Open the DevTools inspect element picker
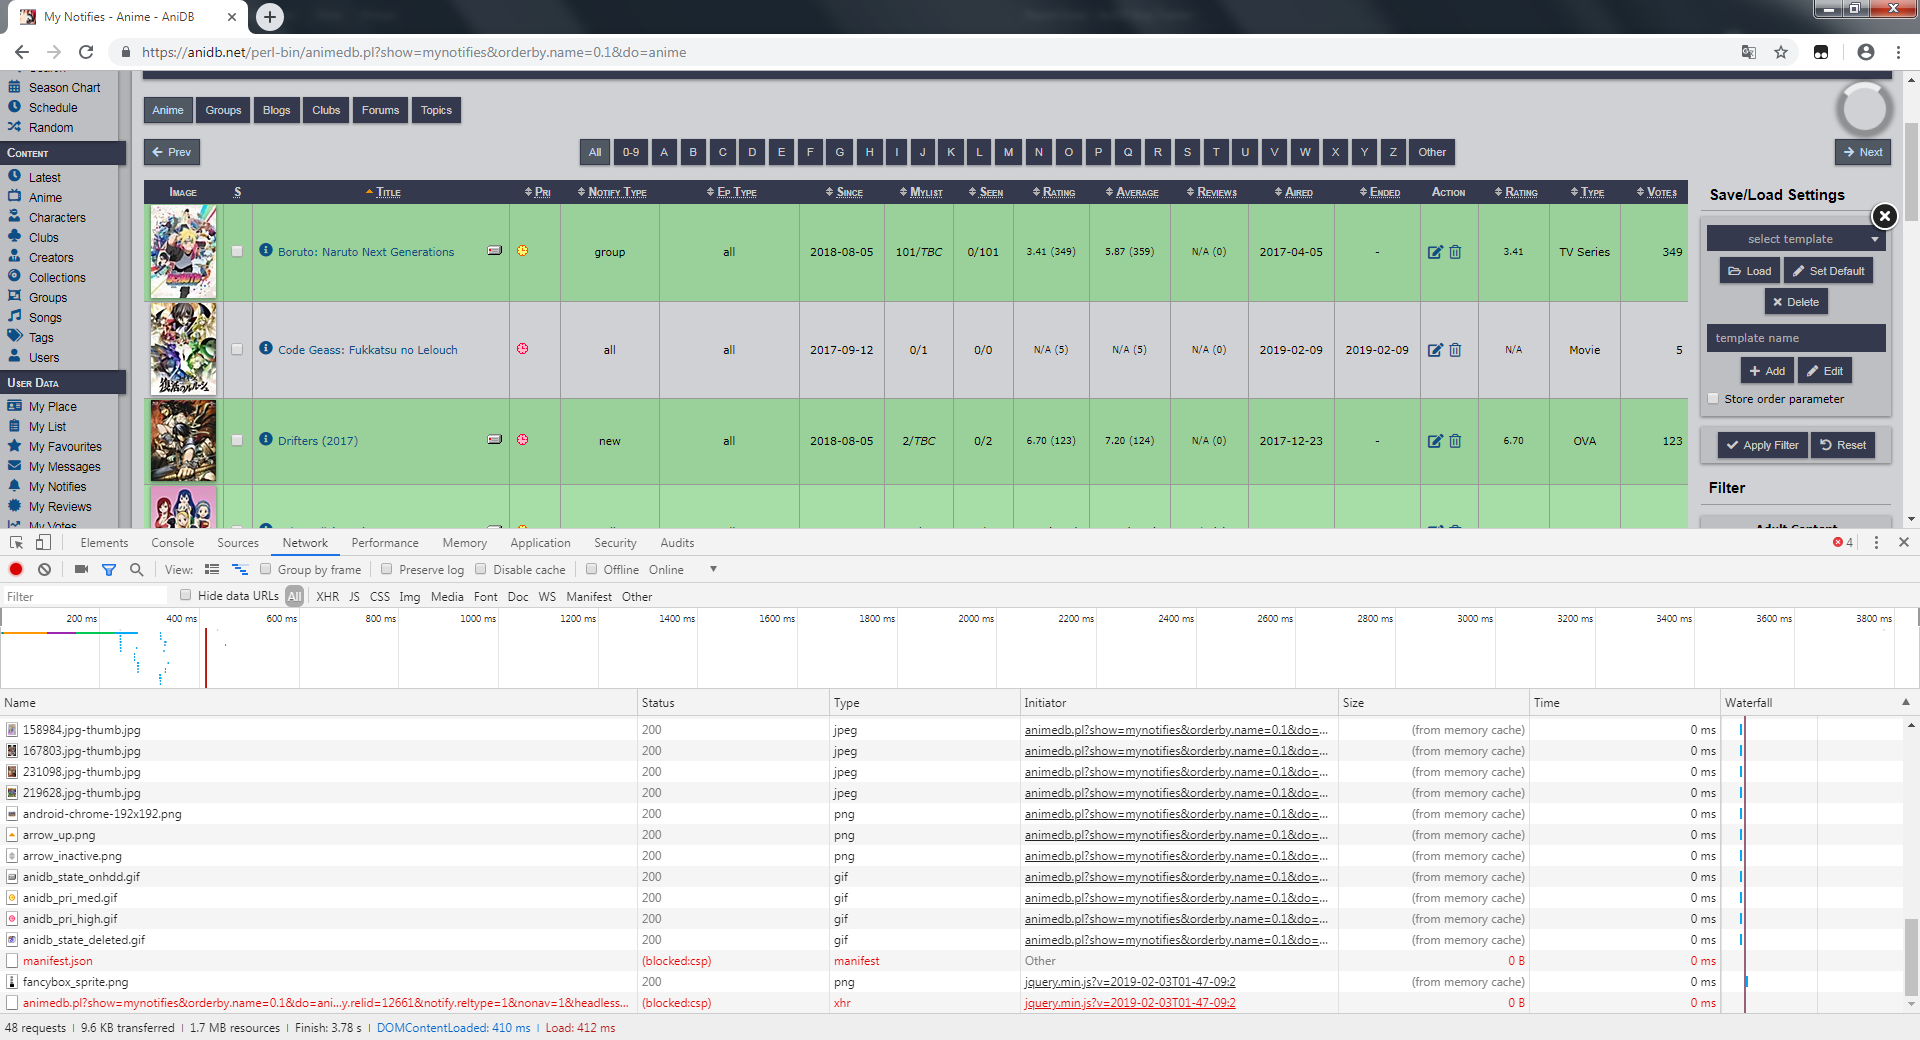Viewport: 1920px width, 1040px height. [17, 543]
